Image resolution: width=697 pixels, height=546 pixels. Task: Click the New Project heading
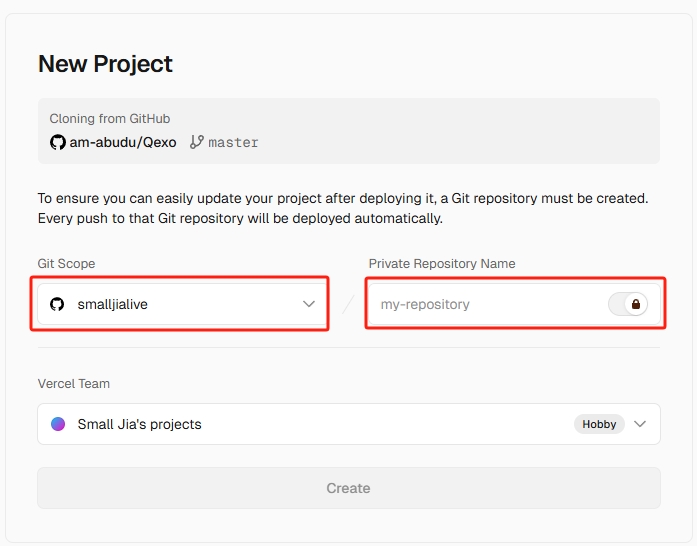coord(105,64)
